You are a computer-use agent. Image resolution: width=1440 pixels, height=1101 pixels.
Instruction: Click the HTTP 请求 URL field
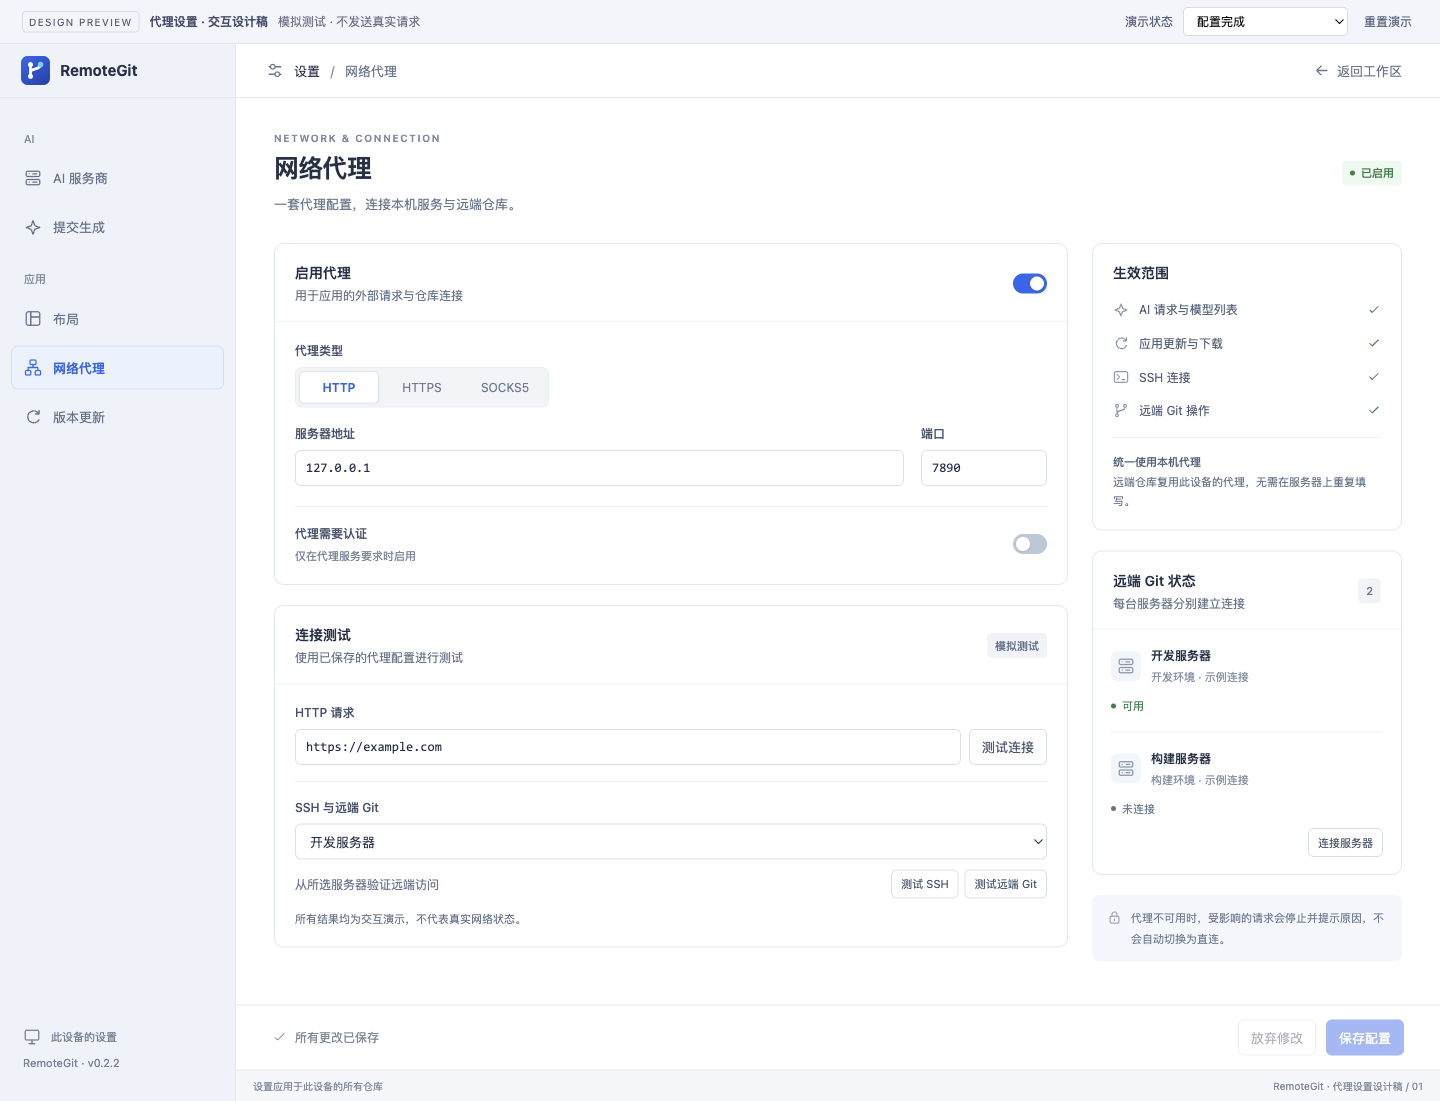click(x=628, y=747)
